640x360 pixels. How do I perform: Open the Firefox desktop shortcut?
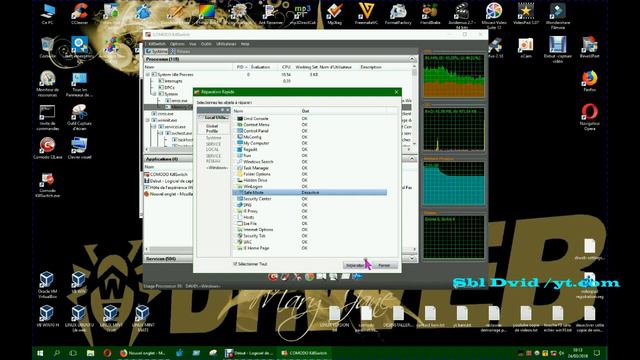tap(589, 81)
